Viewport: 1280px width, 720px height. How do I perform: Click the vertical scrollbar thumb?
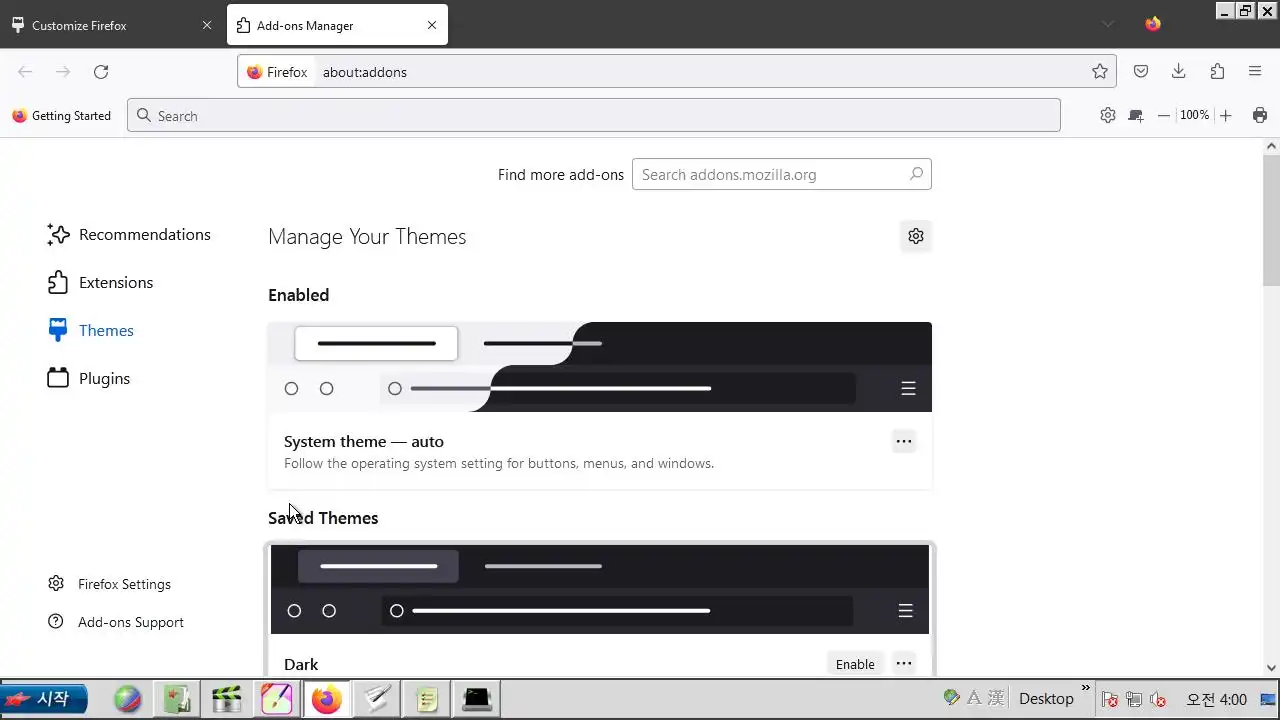[x=1272, y=222]
